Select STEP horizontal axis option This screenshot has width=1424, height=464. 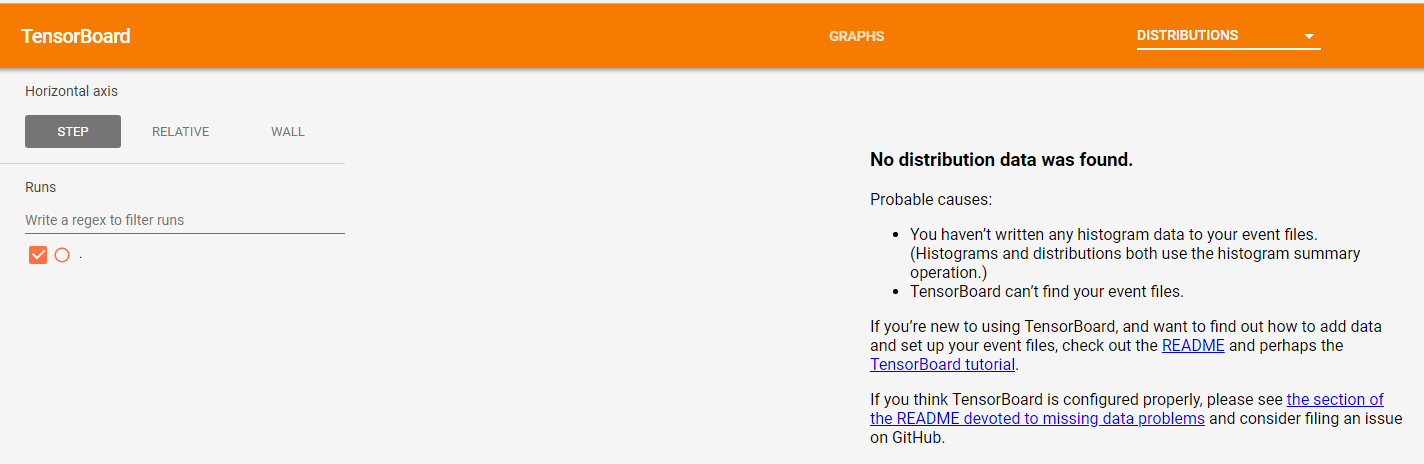(x=73, y=131)
